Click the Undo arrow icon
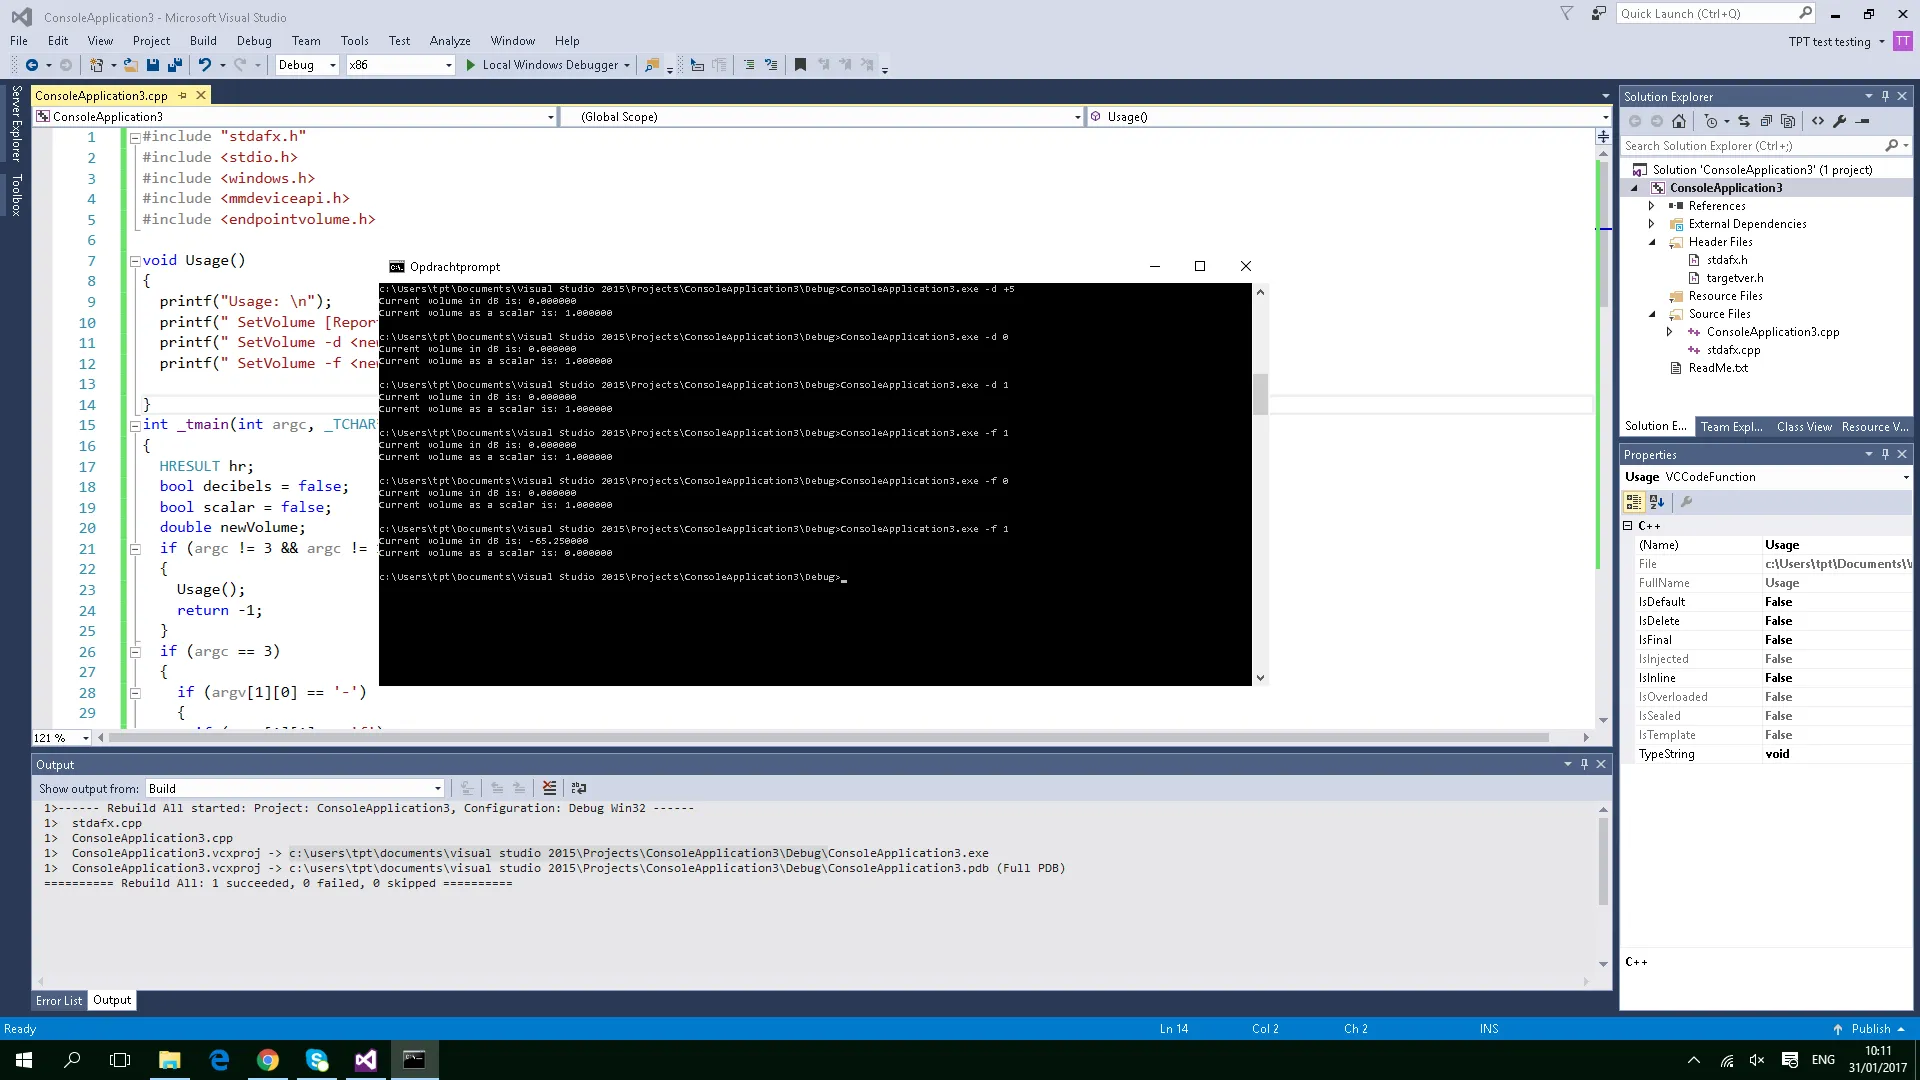Image resolution: width=1920 pixels, height=1080 pixels. [x=204, y=65]
